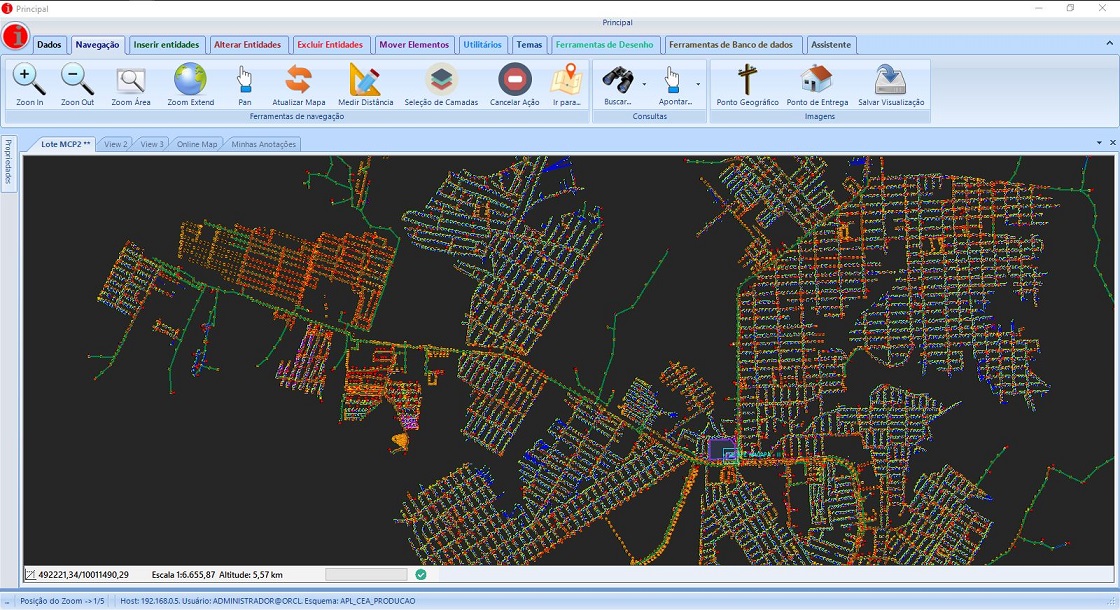
Task: Click Salvar Visualização icon
Action: [890, 80]
